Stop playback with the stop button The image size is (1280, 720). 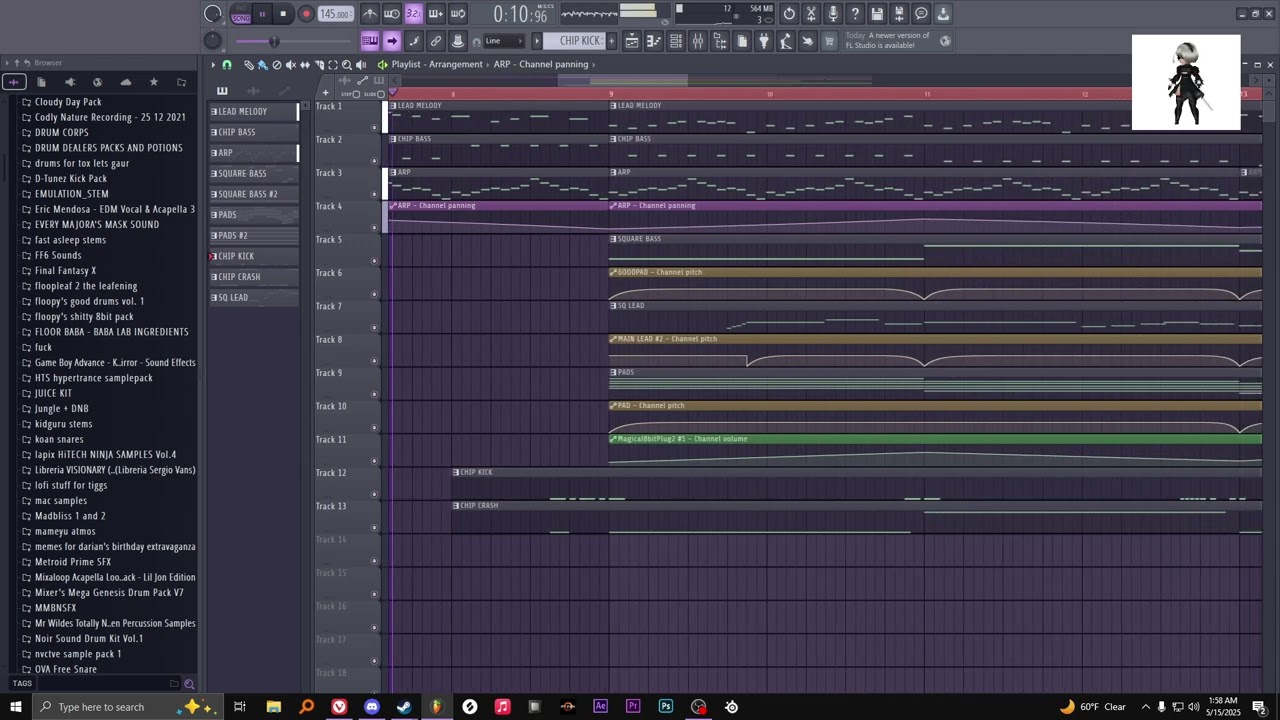pyautogui.click(x=283, y=14)
